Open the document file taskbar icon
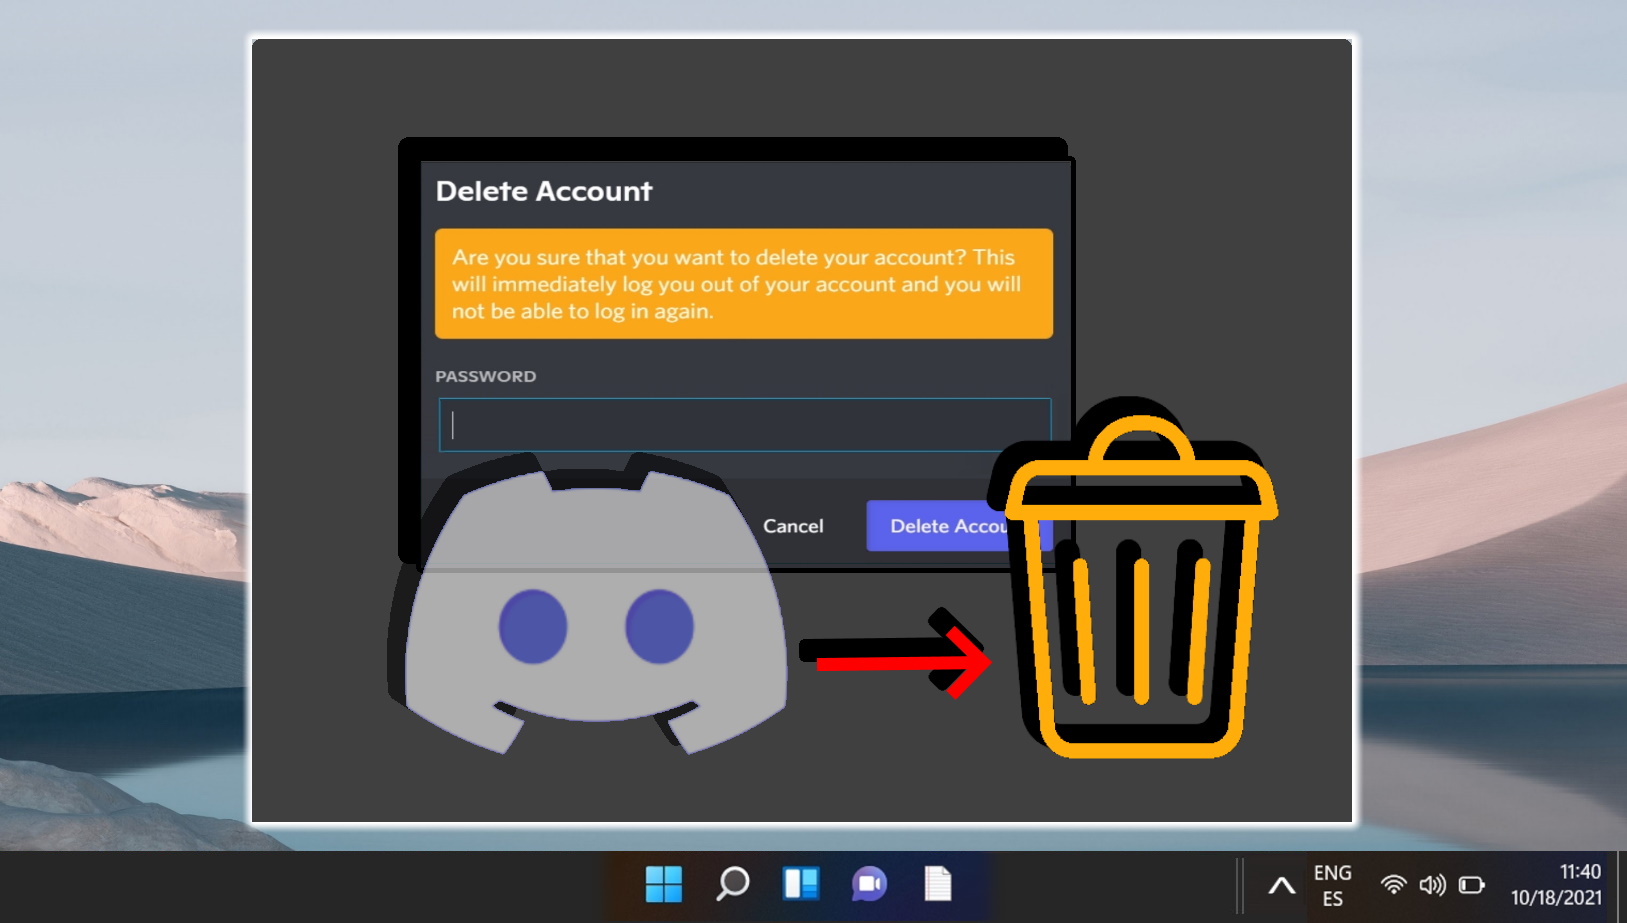The height and width of the screenshot is (923, 1627). 938,884
